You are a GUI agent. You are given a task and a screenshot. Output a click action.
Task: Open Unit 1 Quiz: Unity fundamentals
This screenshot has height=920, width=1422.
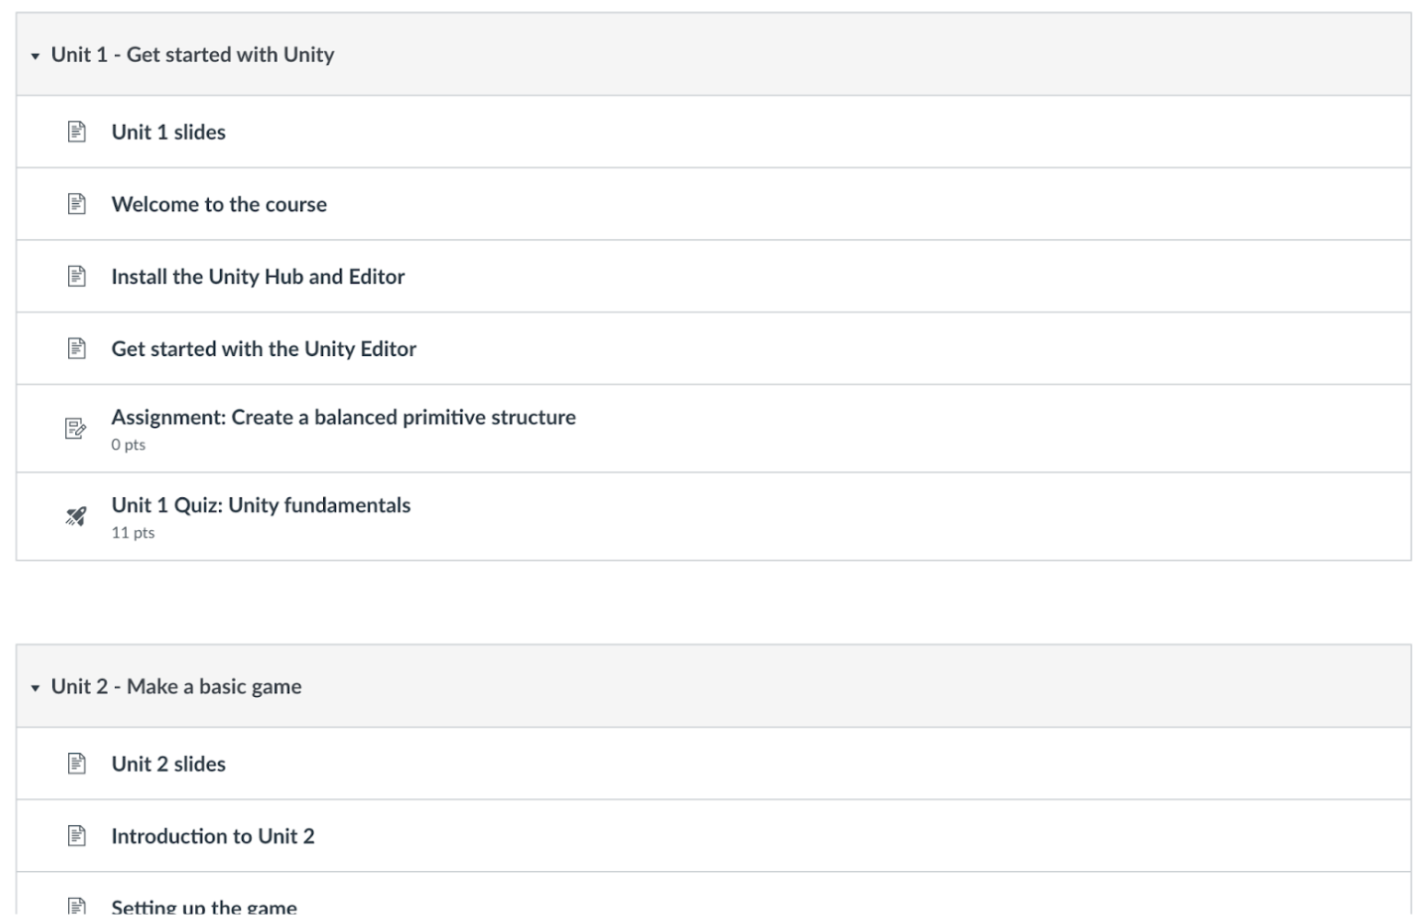tap(261, 505)
